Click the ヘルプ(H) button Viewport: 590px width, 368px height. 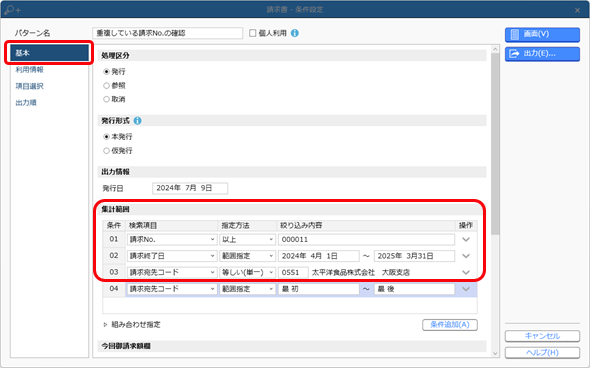tap(542, 353)
